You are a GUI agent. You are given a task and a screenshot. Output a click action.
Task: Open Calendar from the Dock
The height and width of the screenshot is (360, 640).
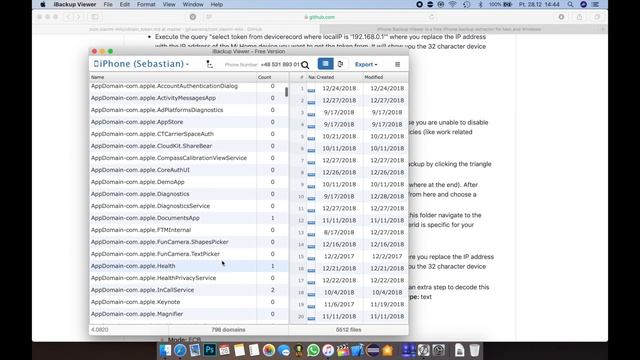[x=224, y=350]
